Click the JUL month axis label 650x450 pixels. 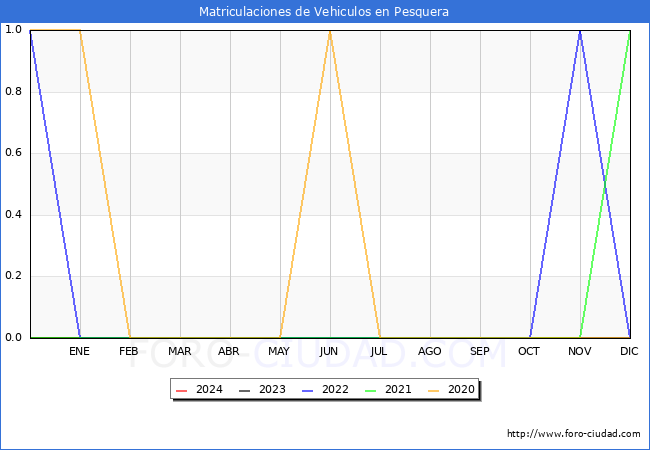[379, 351]
